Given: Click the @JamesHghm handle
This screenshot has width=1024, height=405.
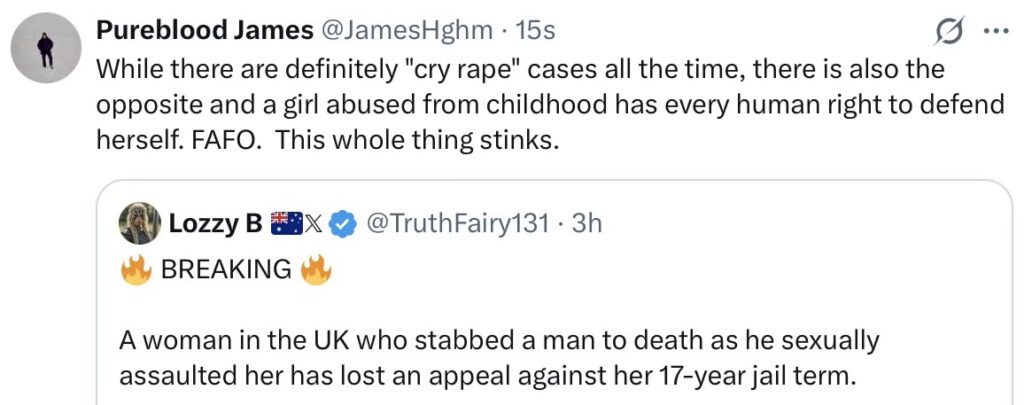Looking at the screenshot, I should [405, 31].
